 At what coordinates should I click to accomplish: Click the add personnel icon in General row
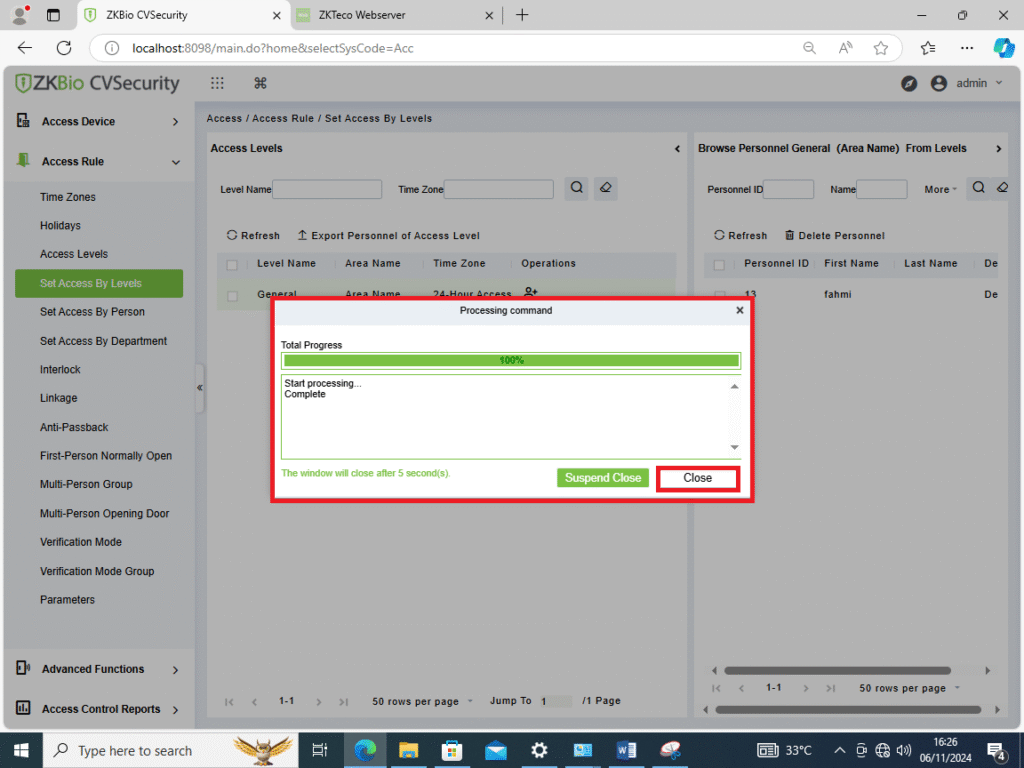531,292
